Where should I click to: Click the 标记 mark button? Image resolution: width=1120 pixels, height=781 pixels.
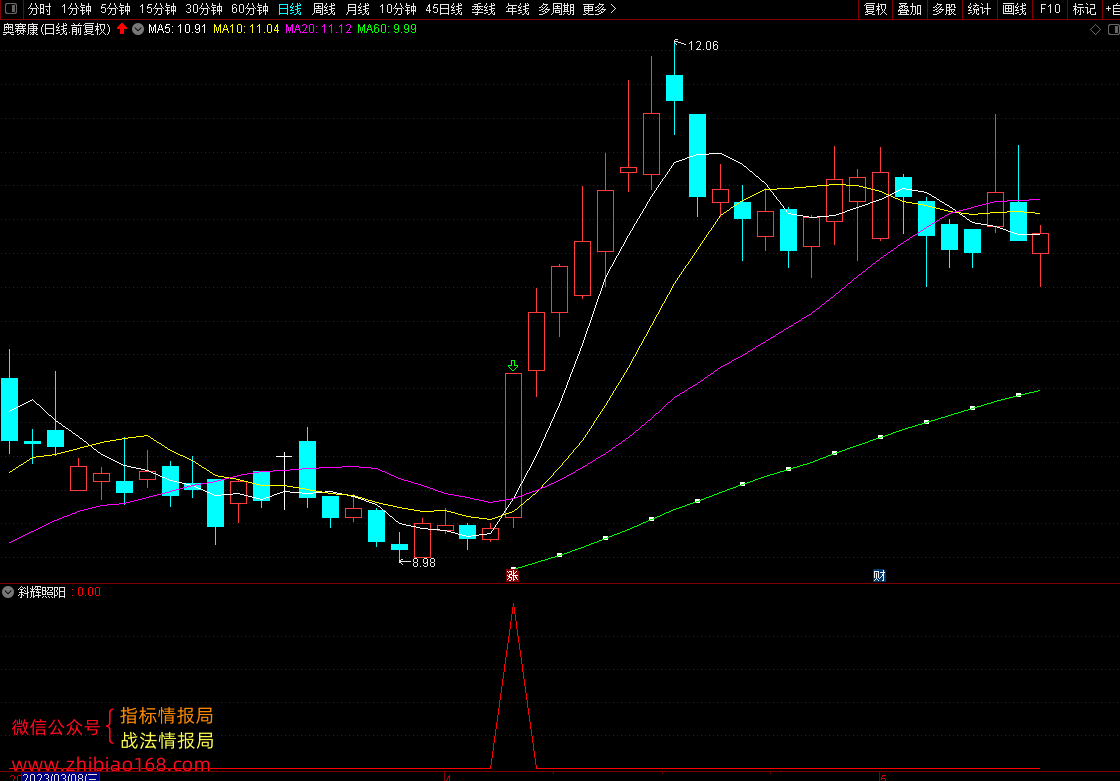click(1084, 9)
